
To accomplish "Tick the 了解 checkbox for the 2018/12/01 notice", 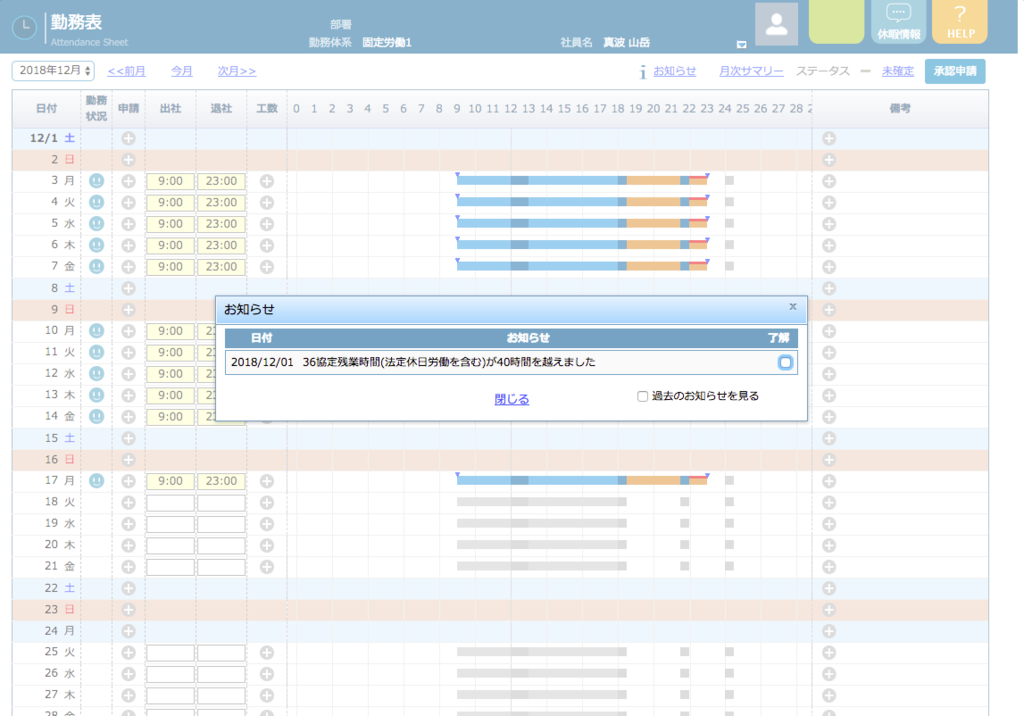I will pyautogui.click(x=786, y=363).
